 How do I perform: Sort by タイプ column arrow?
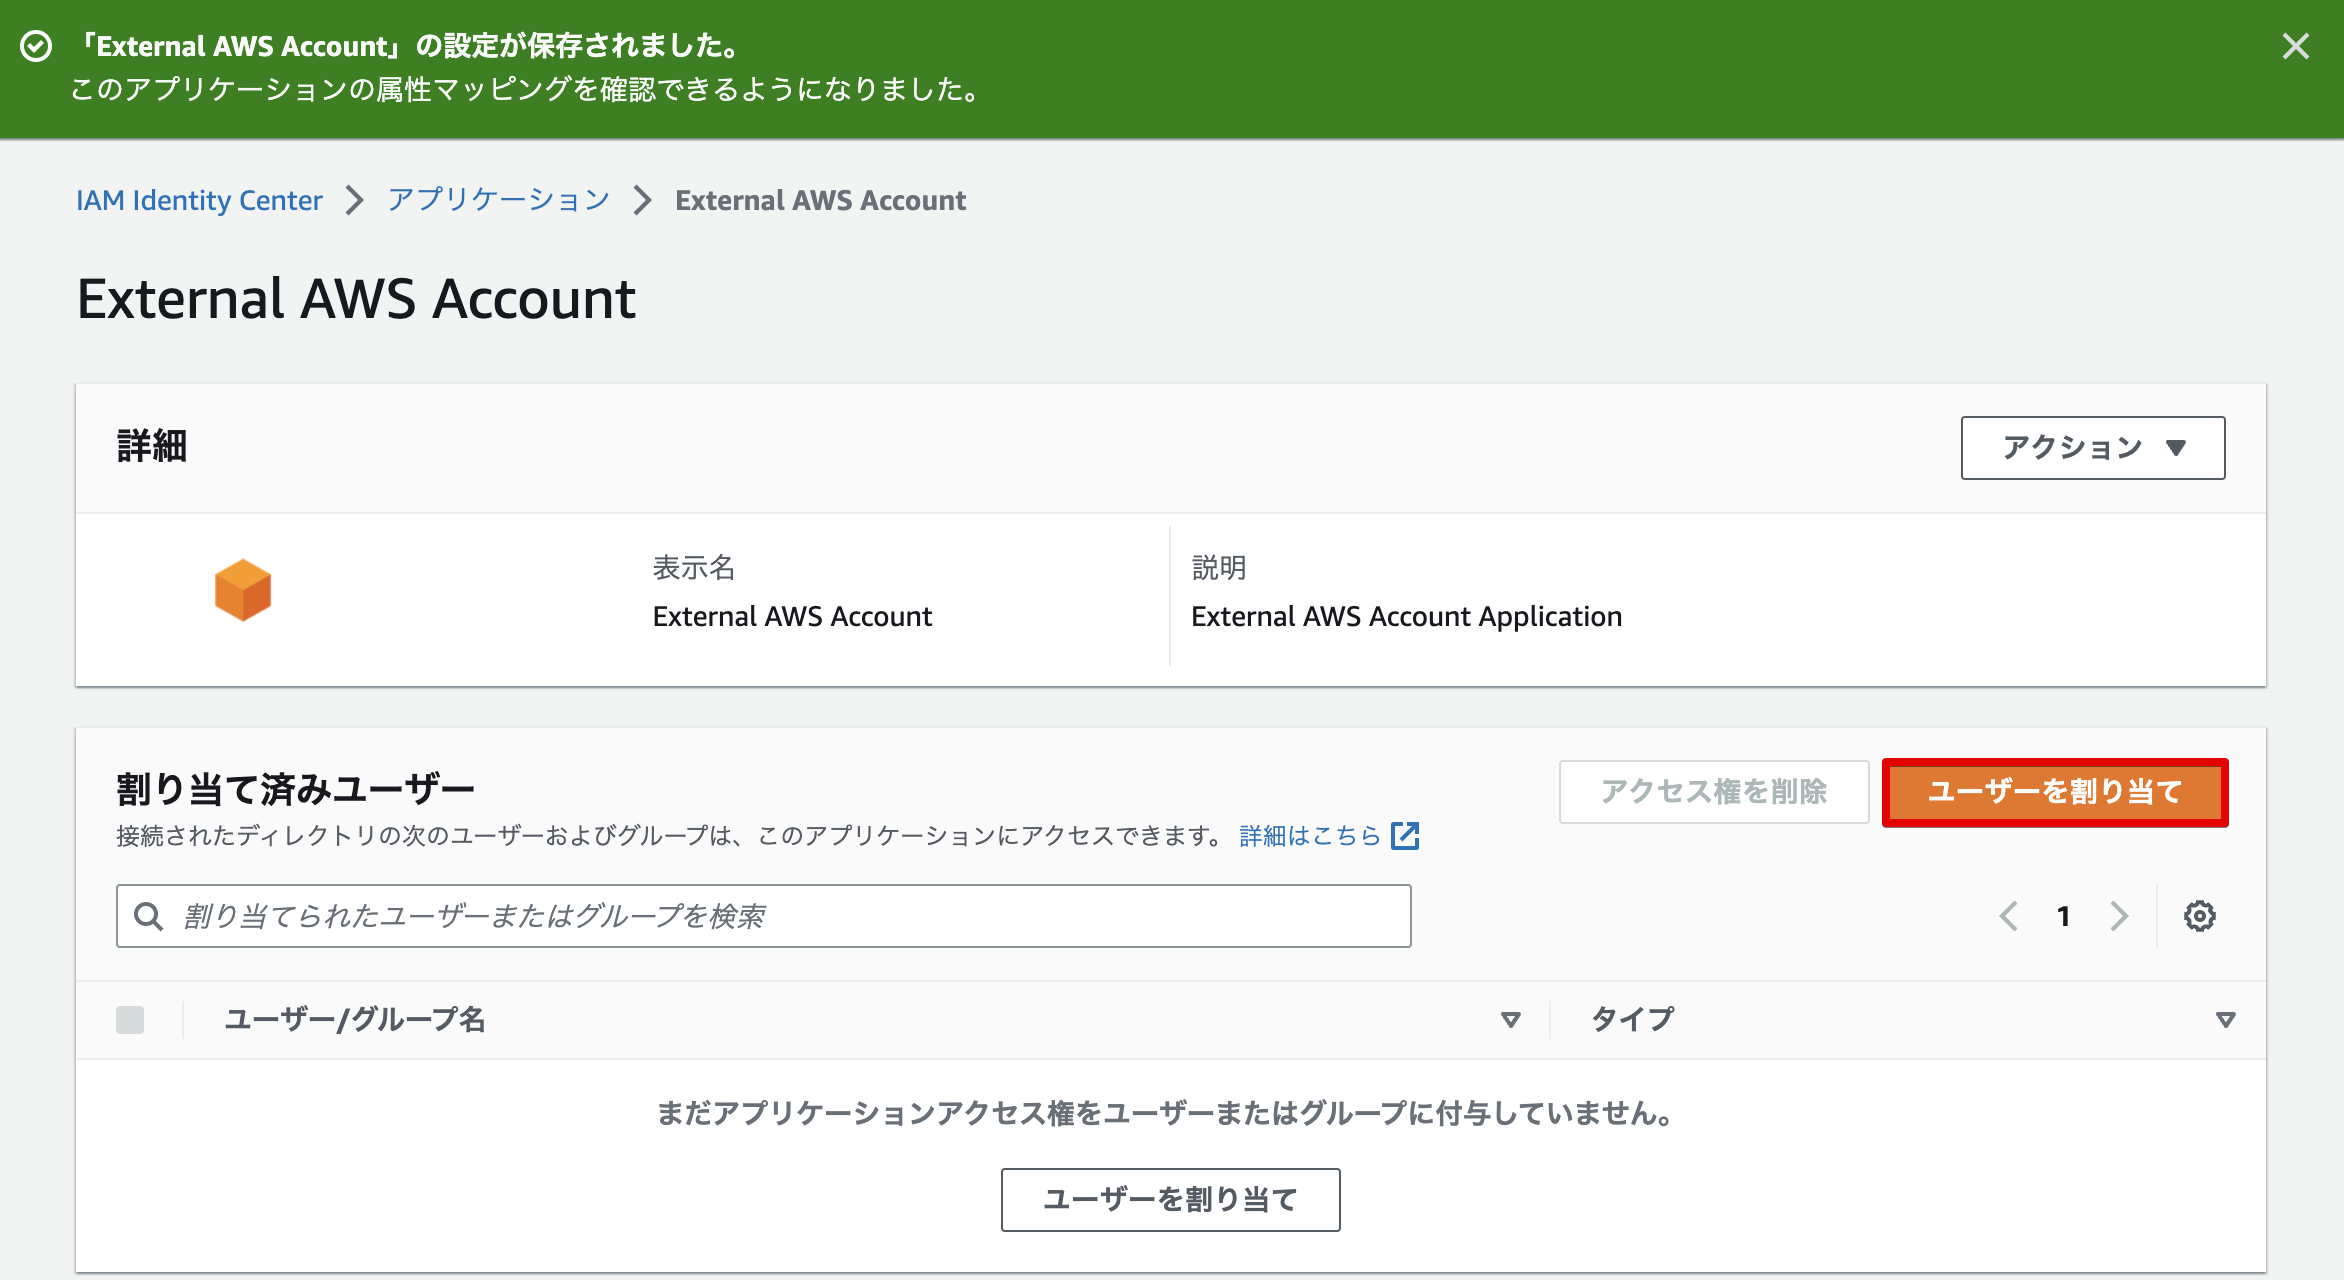(2225, 1020)
